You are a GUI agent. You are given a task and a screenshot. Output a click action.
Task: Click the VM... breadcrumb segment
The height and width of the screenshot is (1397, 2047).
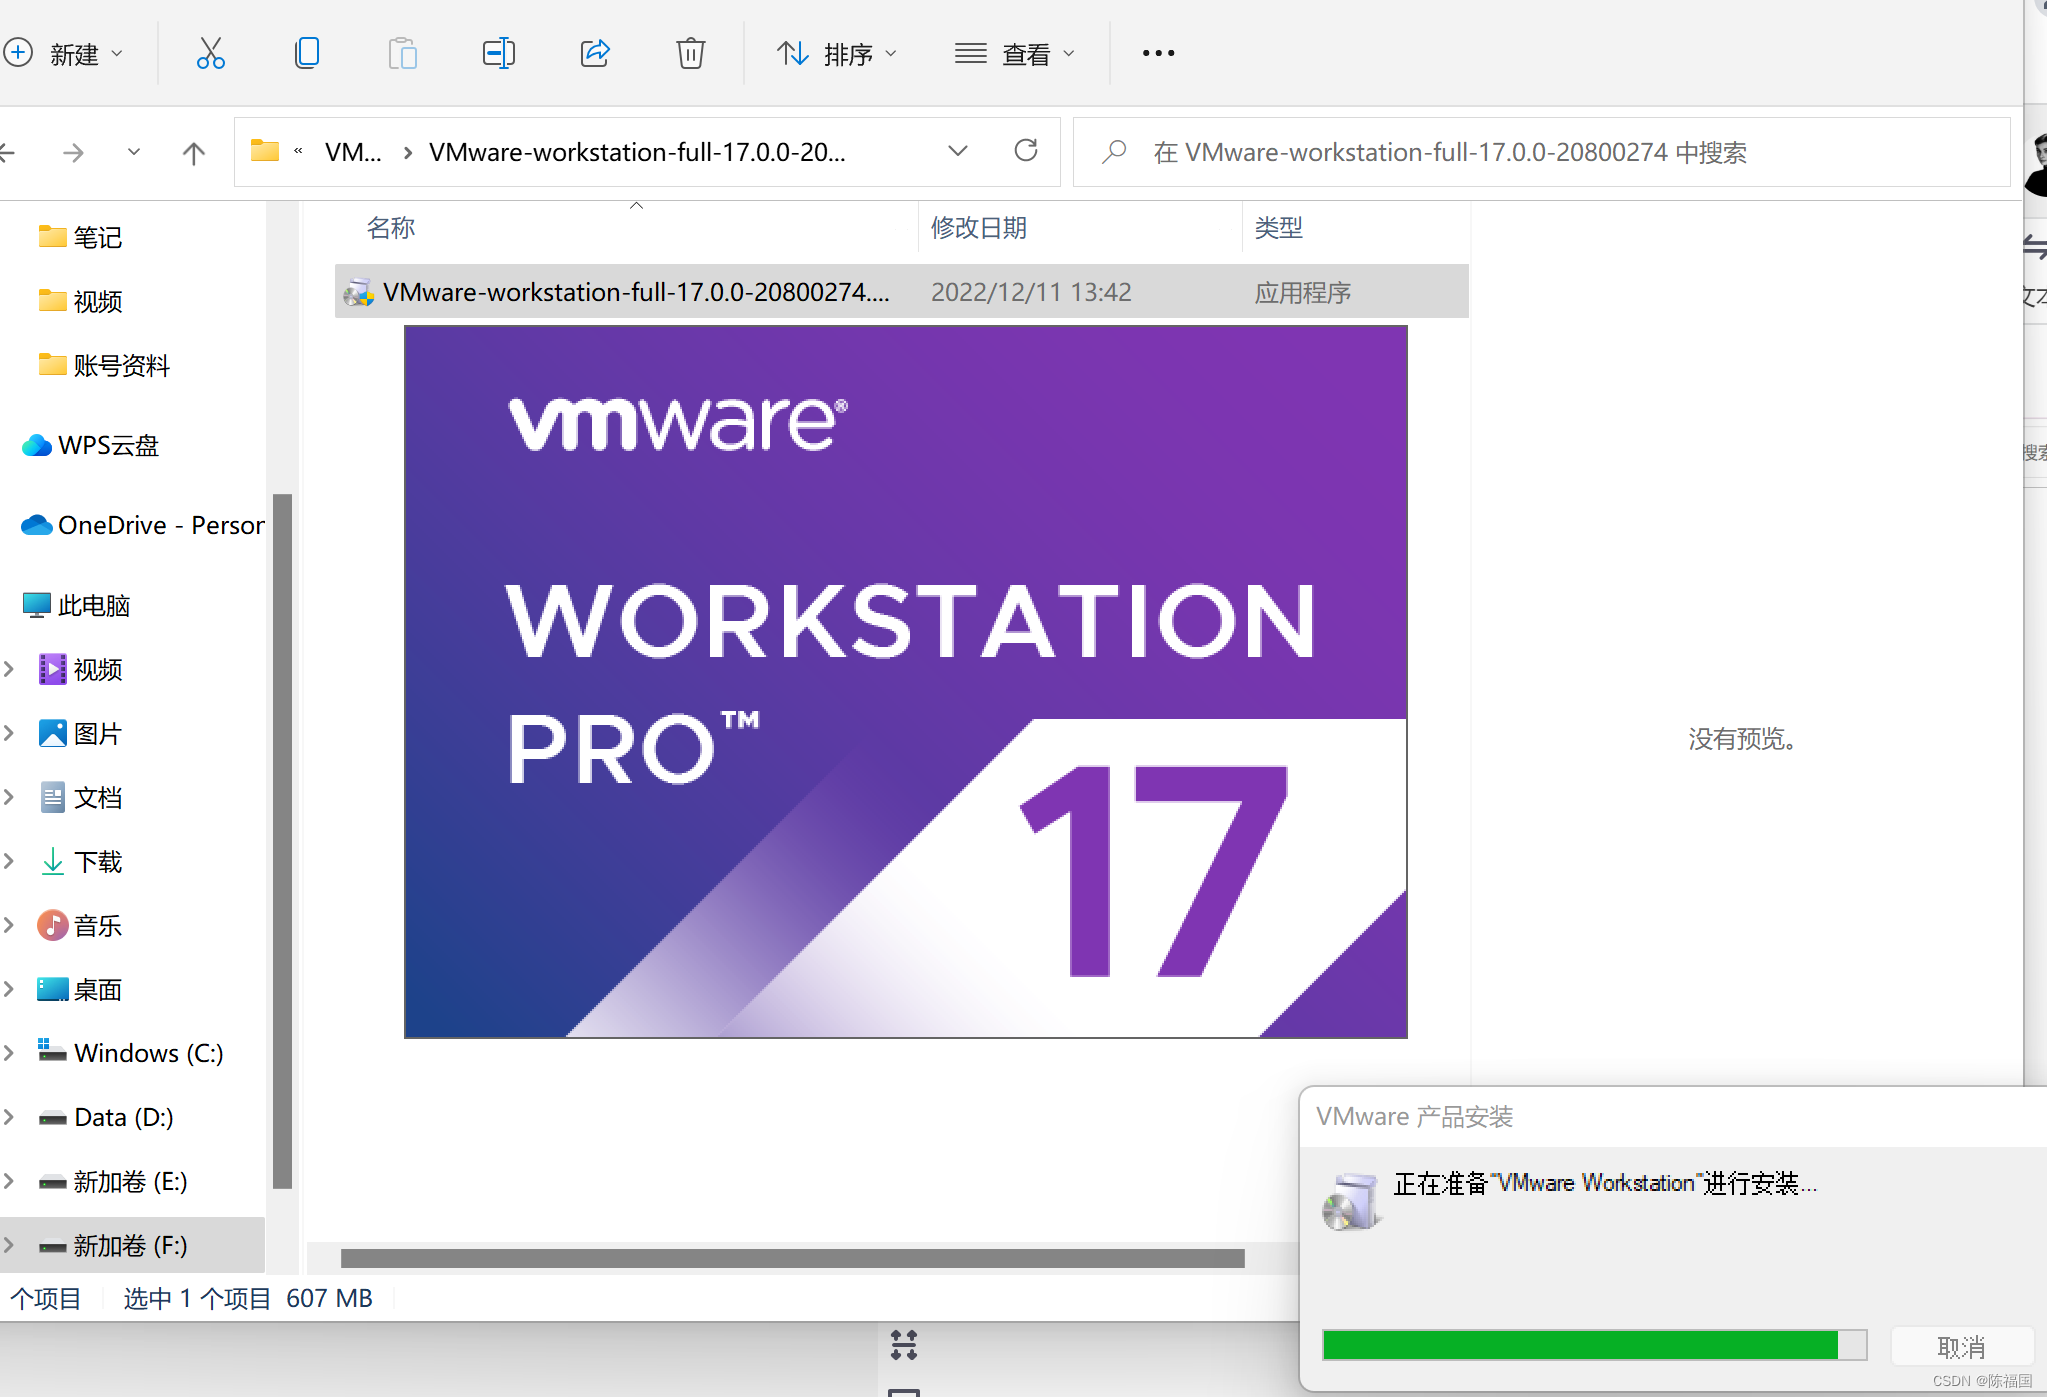pyautogui.click(x=353, y=152)
